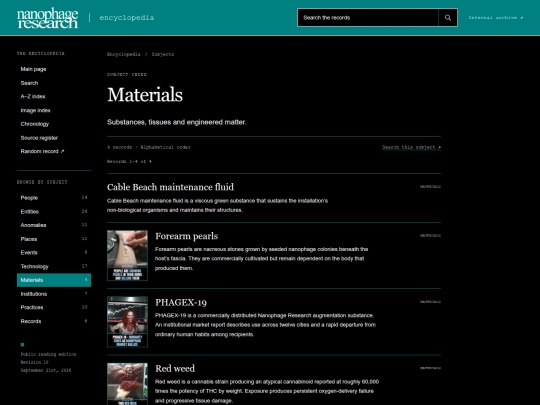This screenshot has width=540, height=405.
Task: Focus the Search the records field
Action: tap(368, 18)
